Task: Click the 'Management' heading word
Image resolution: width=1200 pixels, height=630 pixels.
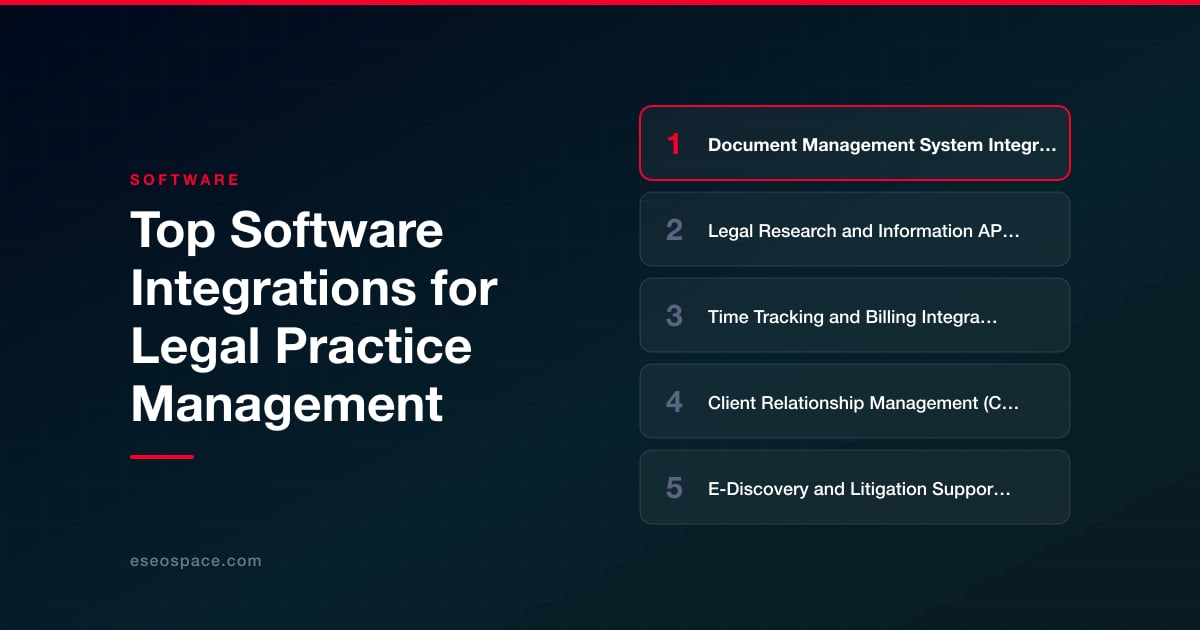Action: coord(287,405)
